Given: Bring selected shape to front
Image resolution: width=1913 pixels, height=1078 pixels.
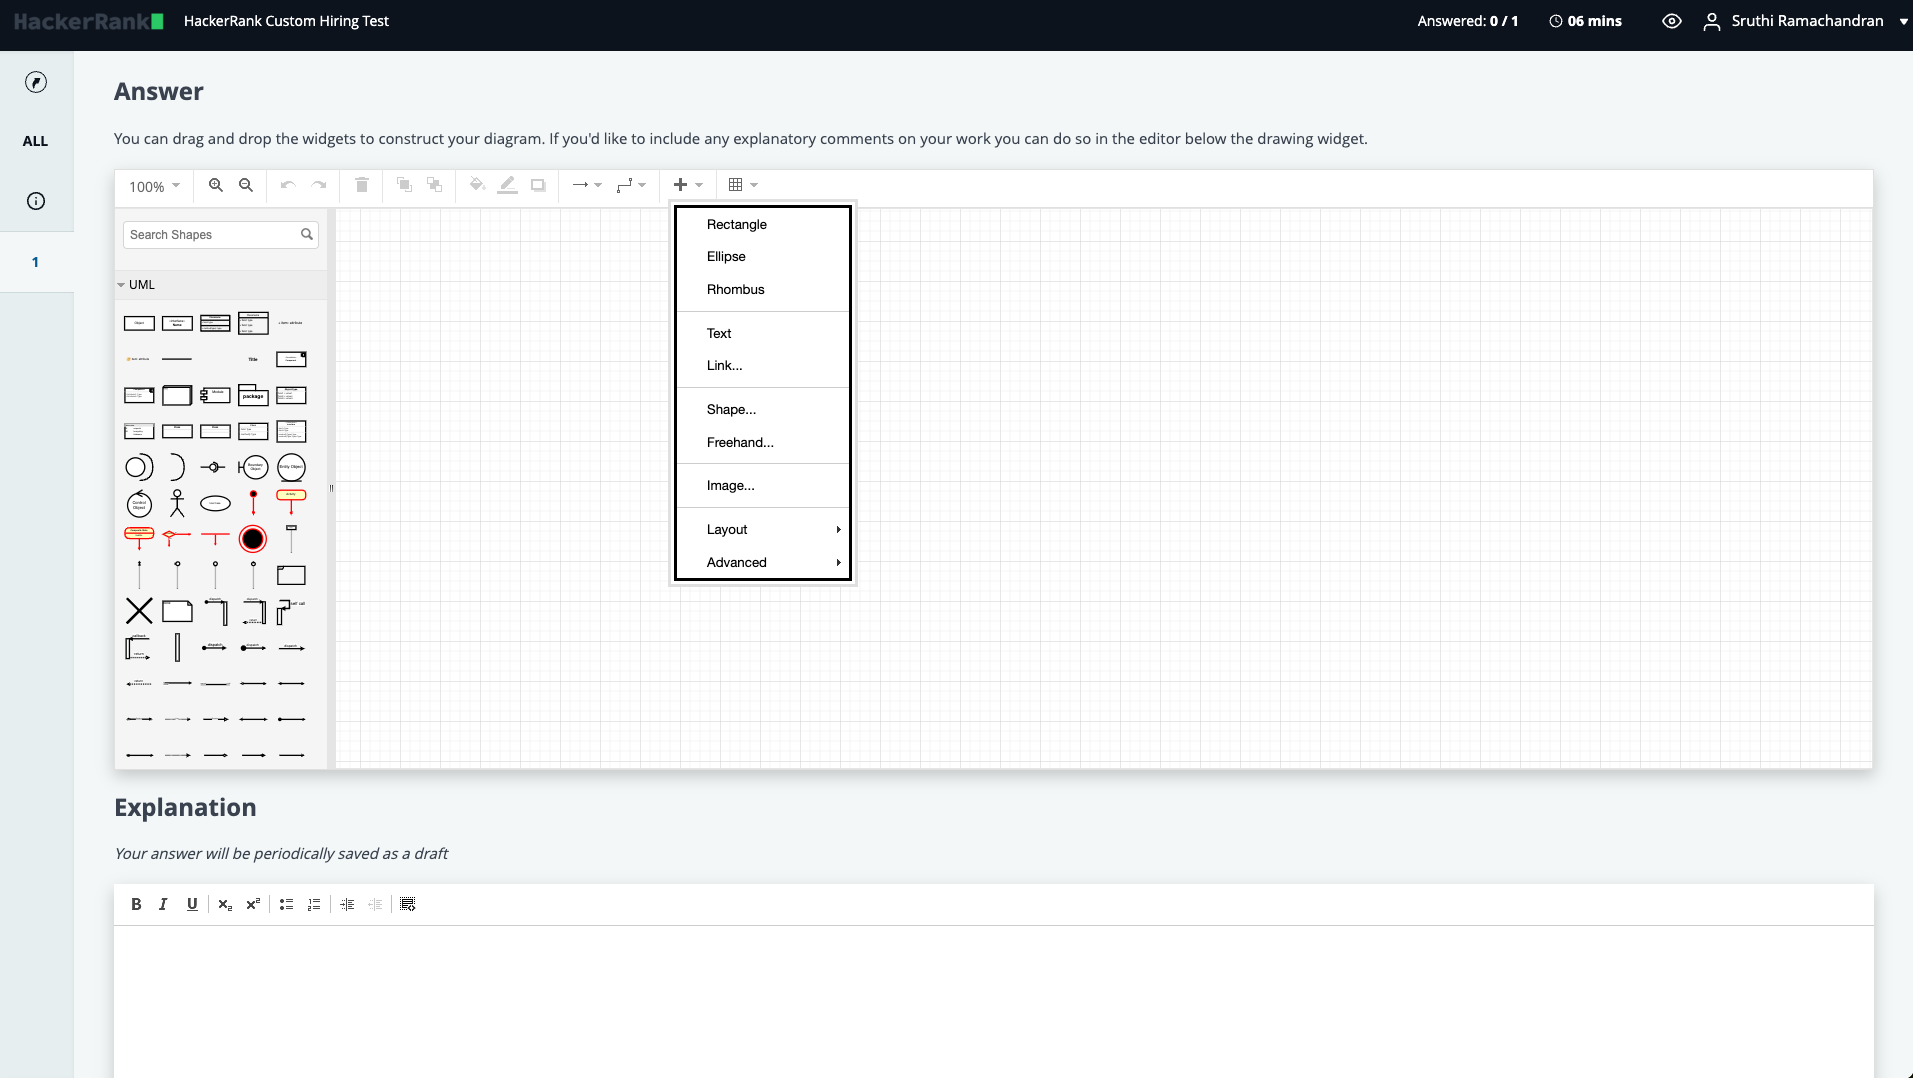Looking at the screenshot, I should [404, 185].
